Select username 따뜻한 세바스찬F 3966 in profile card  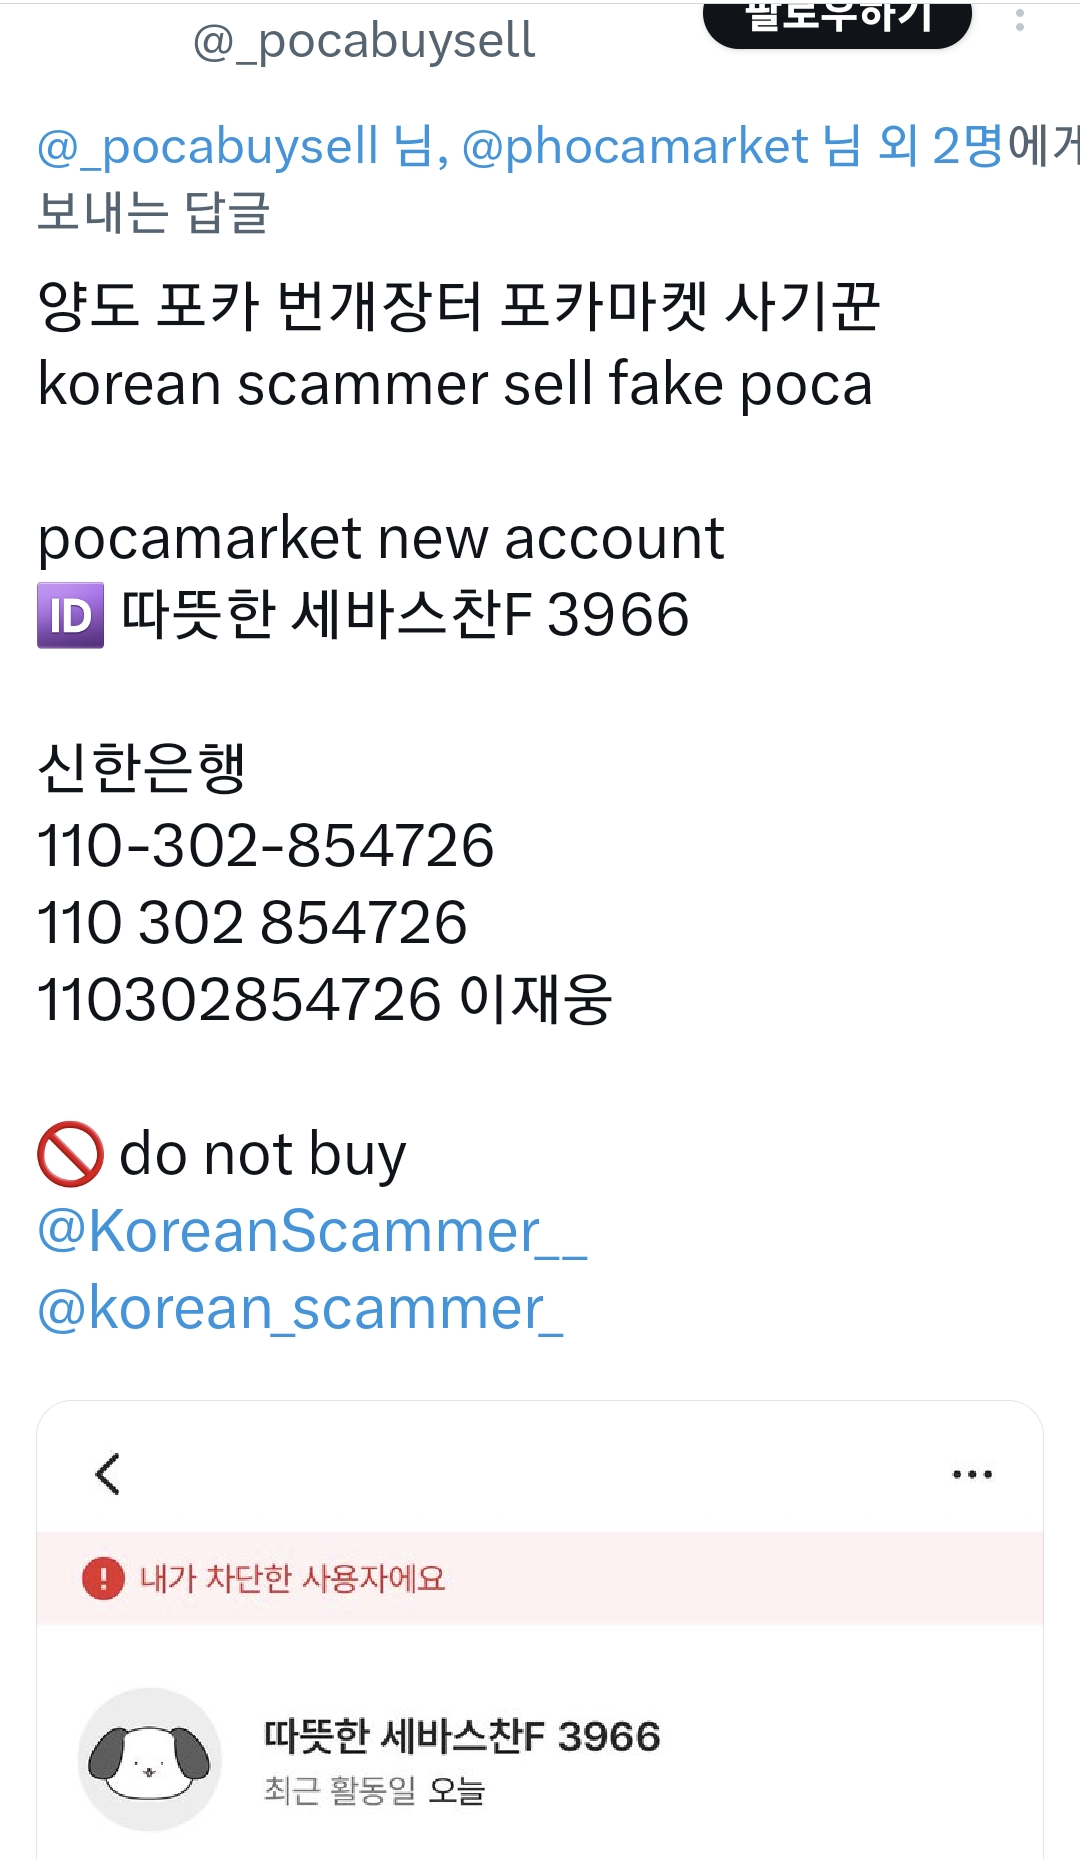click(x=462, y=1737)
